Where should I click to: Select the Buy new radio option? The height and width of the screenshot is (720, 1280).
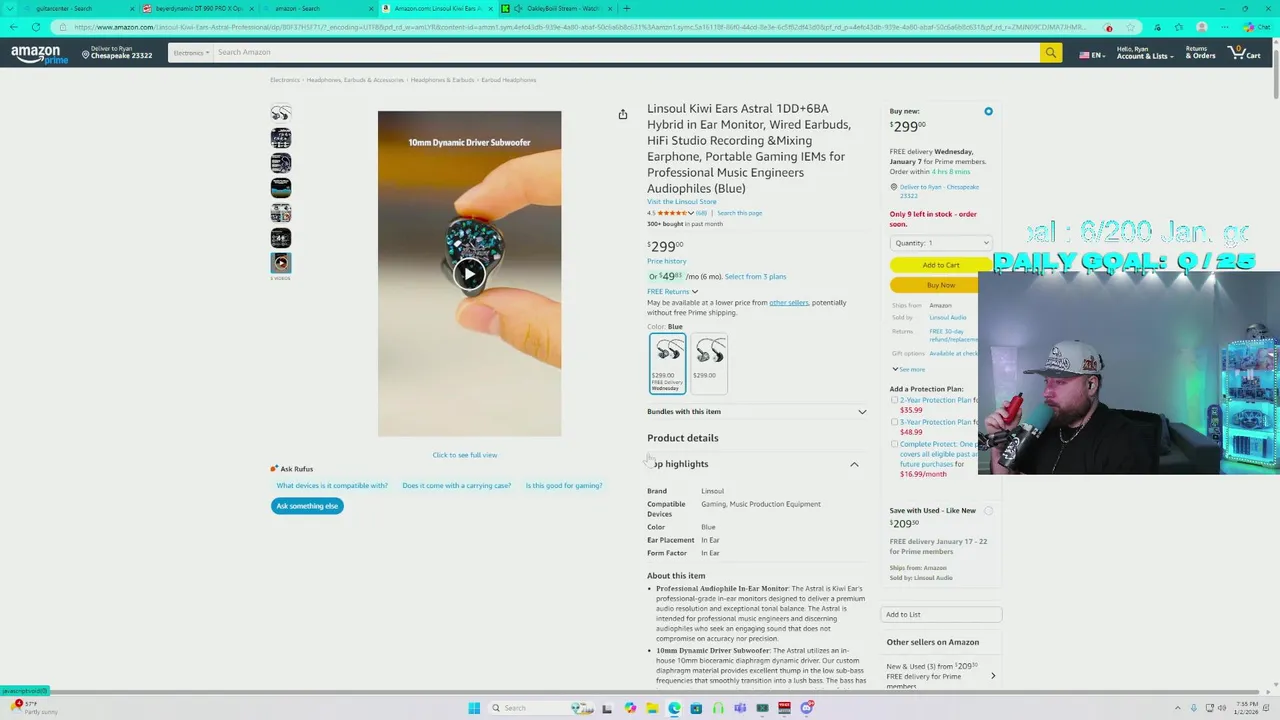pyautogui.click(x=988, y=111)
